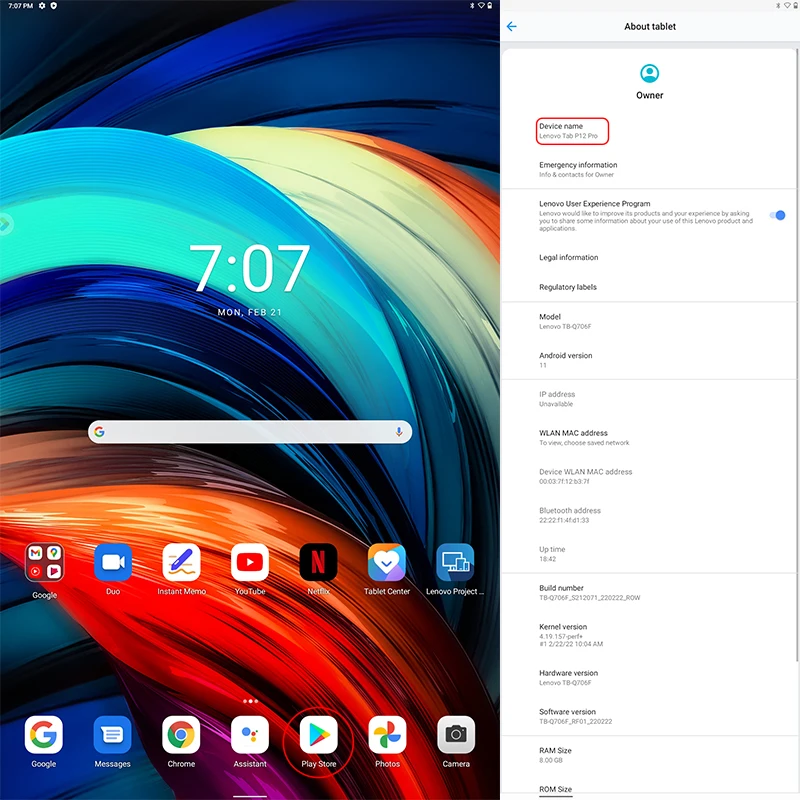Tap the Owner profile avatar
Image resolution: width=800 pixels, height=800 pixels.
coord(649,73)
